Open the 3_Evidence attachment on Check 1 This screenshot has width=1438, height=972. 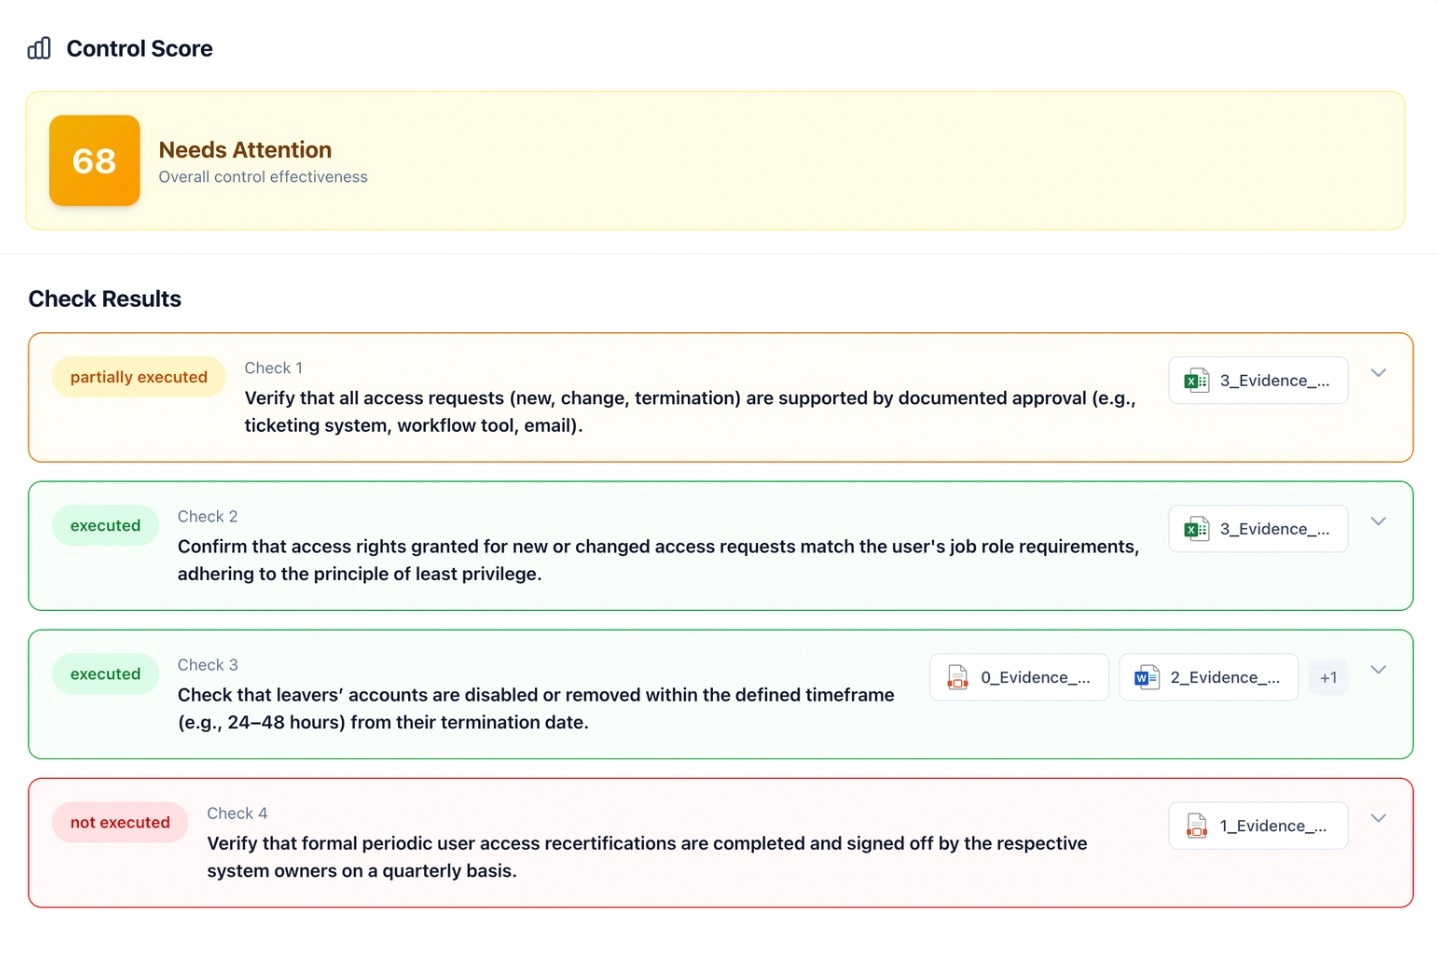click(x=1258, y=380)
